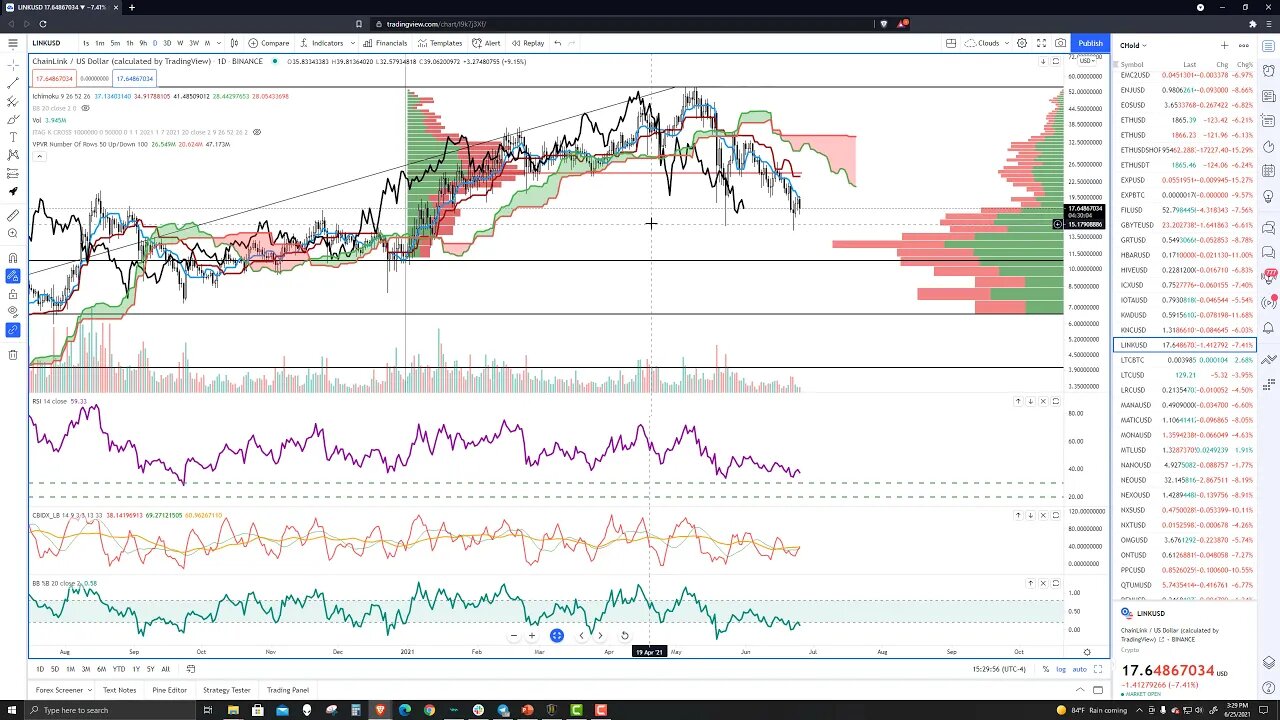Click the Publish button

(x=1090, y=43)
